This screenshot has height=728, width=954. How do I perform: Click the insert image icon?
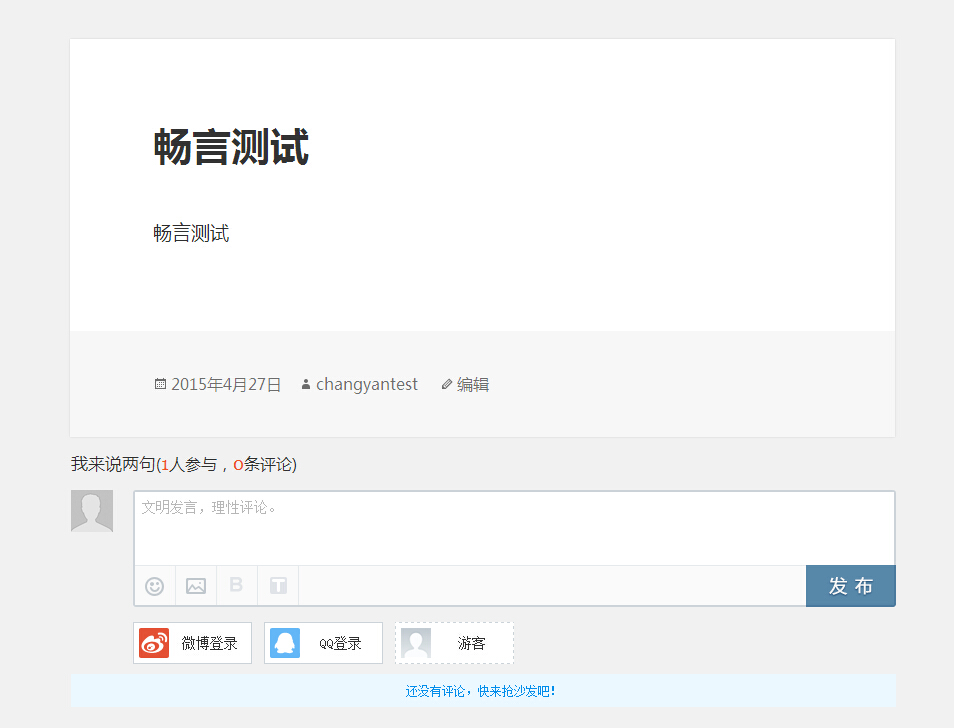(x=196, y=586)
